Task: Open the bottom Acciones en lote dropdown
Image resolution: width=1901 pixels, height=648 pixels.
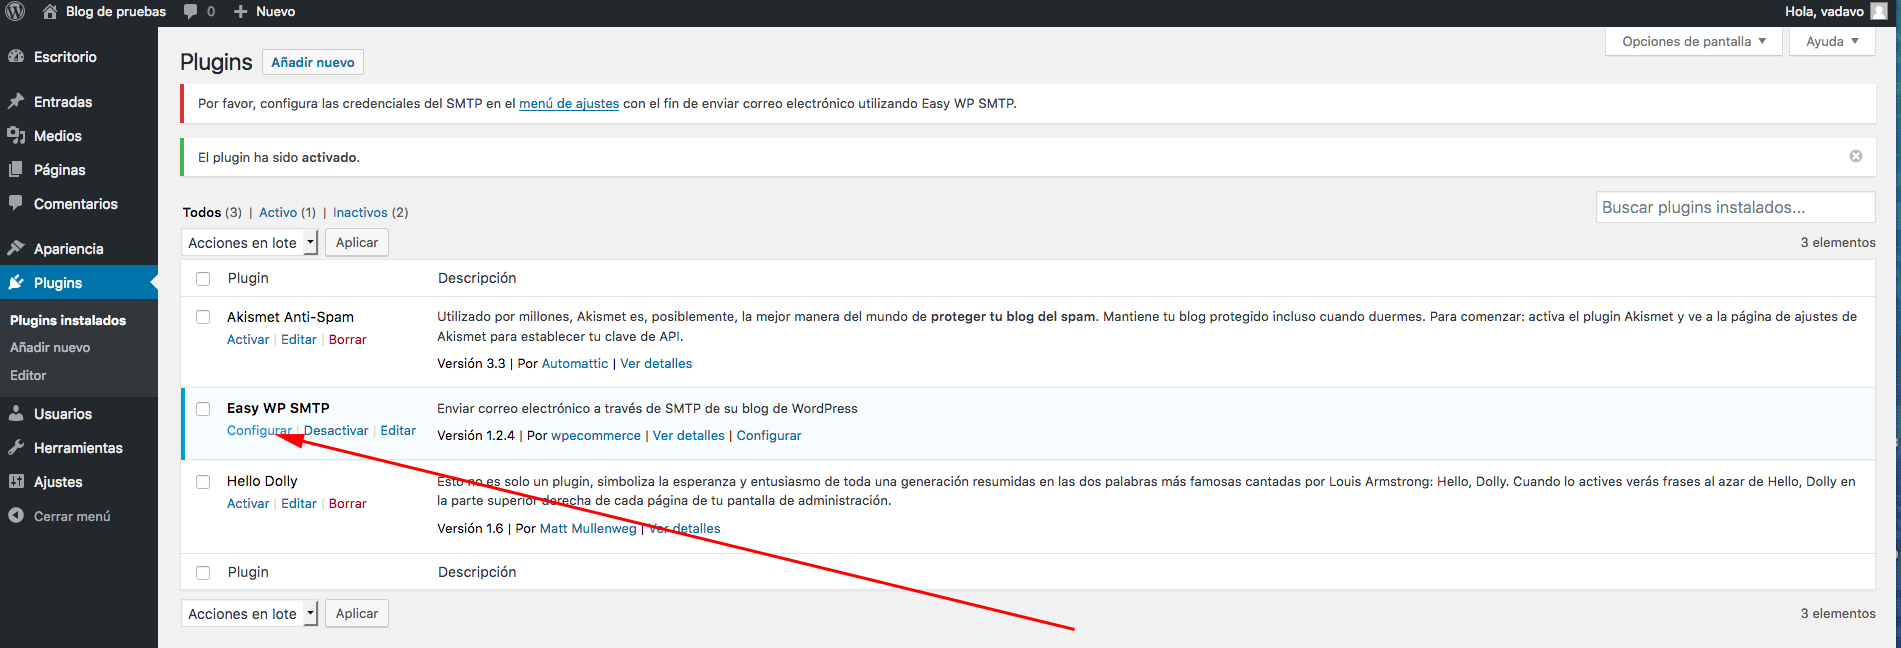Action: (249, 614)
